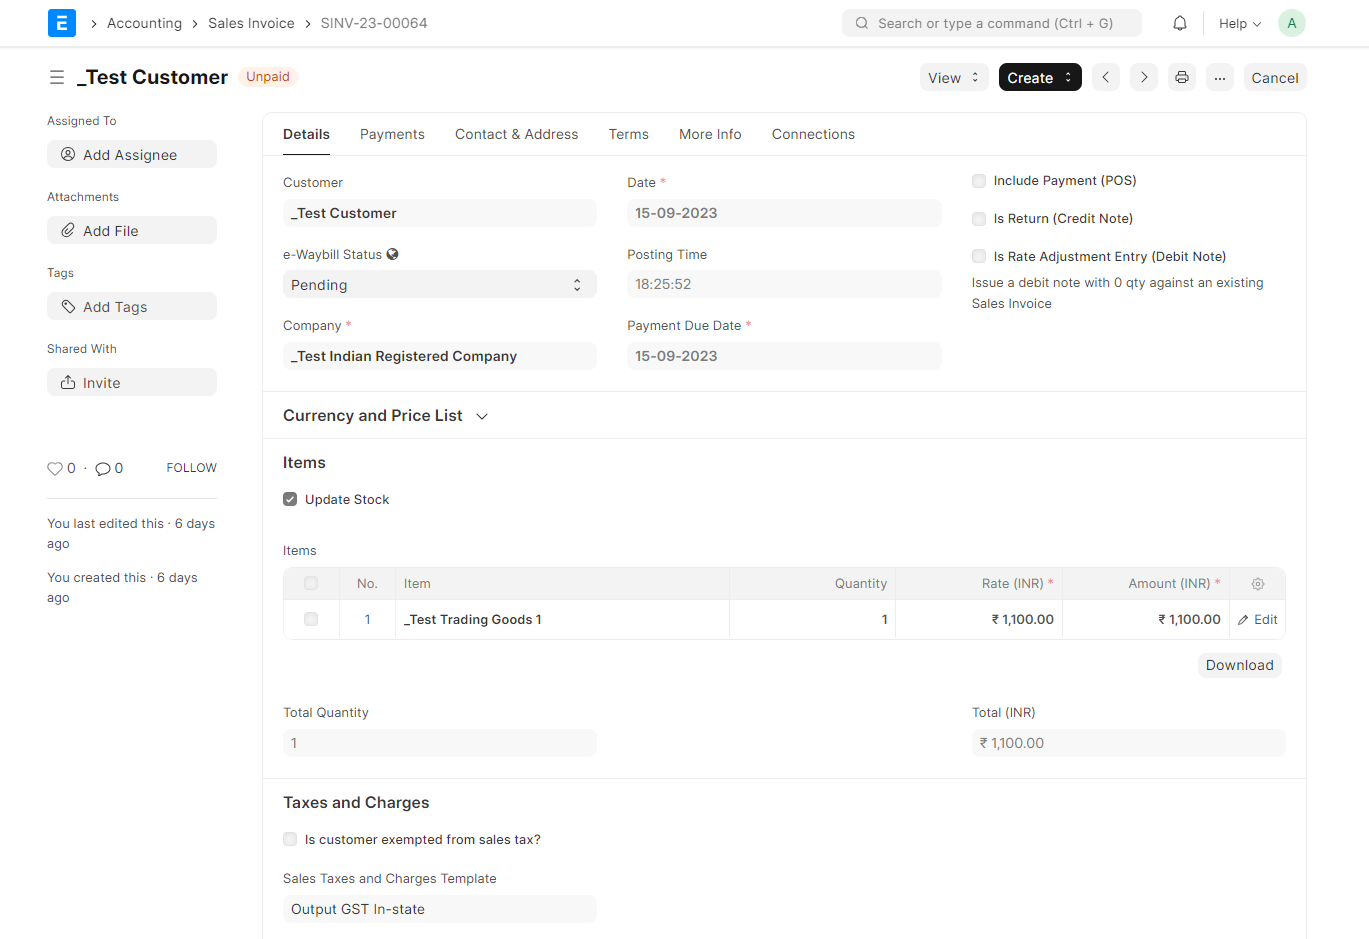The image size is (1369, 939).
Task: Open the e-Waybill Status dropdown
Action: coord(439,284)
